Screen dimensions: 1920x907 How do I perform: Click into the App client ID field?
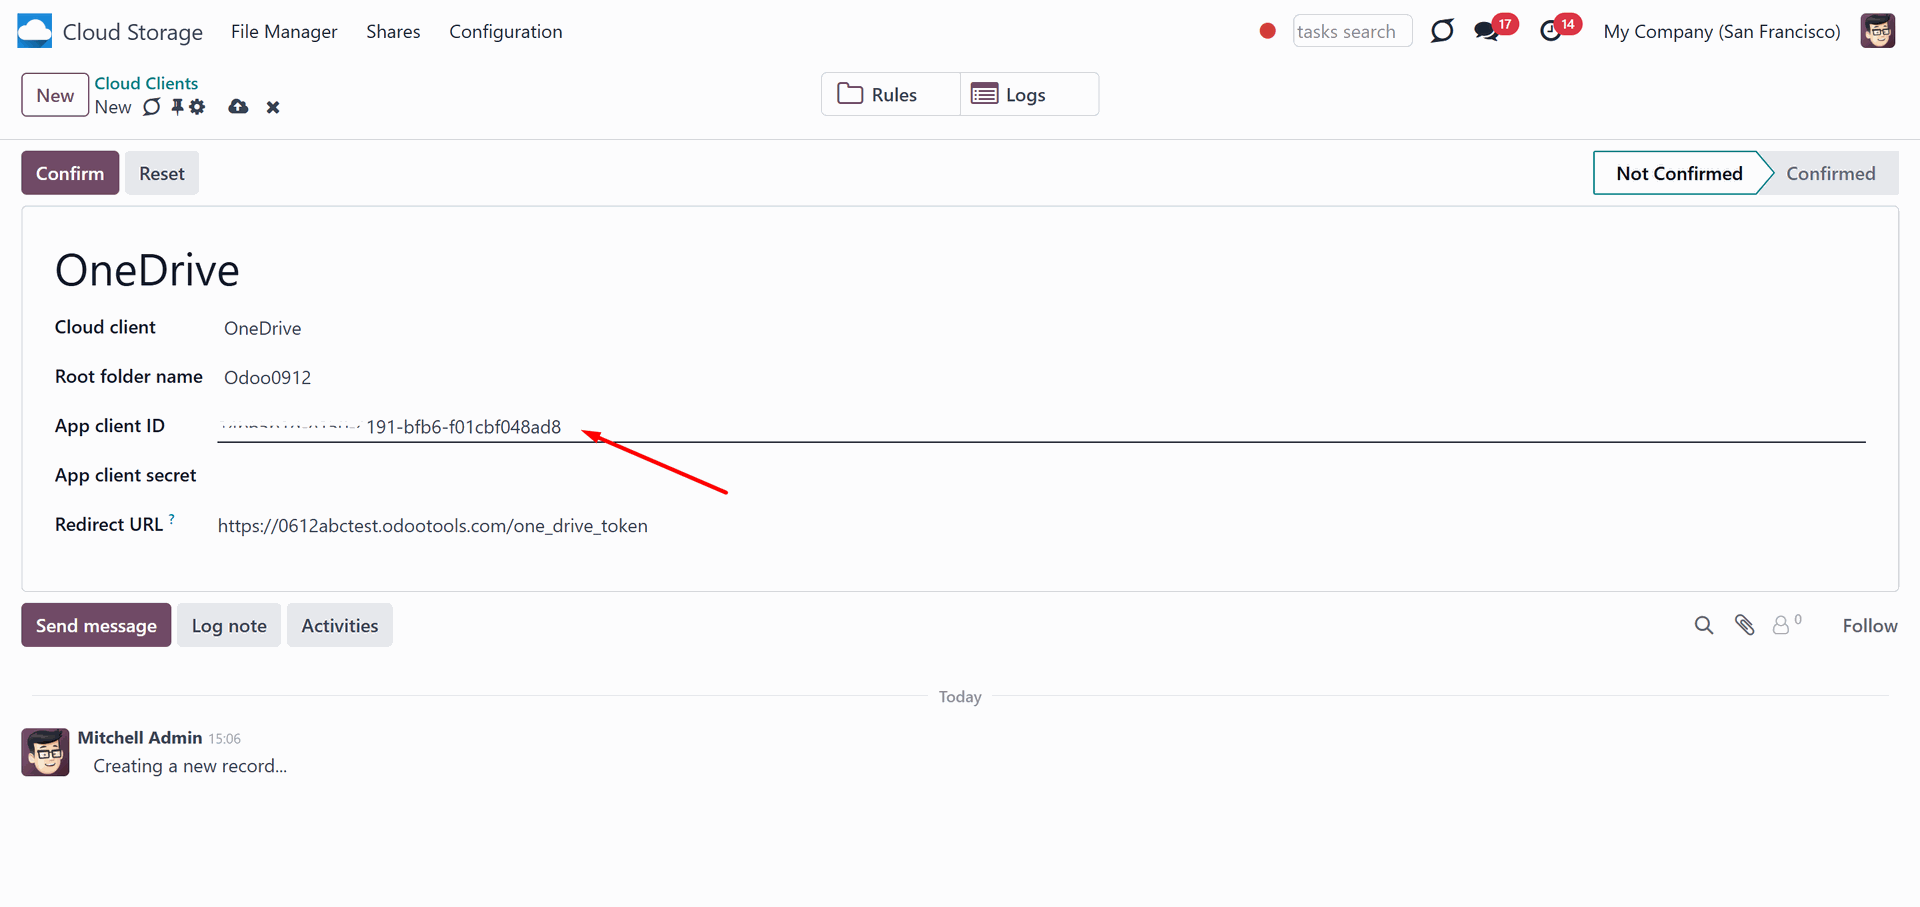click(x=1041, y=427)
